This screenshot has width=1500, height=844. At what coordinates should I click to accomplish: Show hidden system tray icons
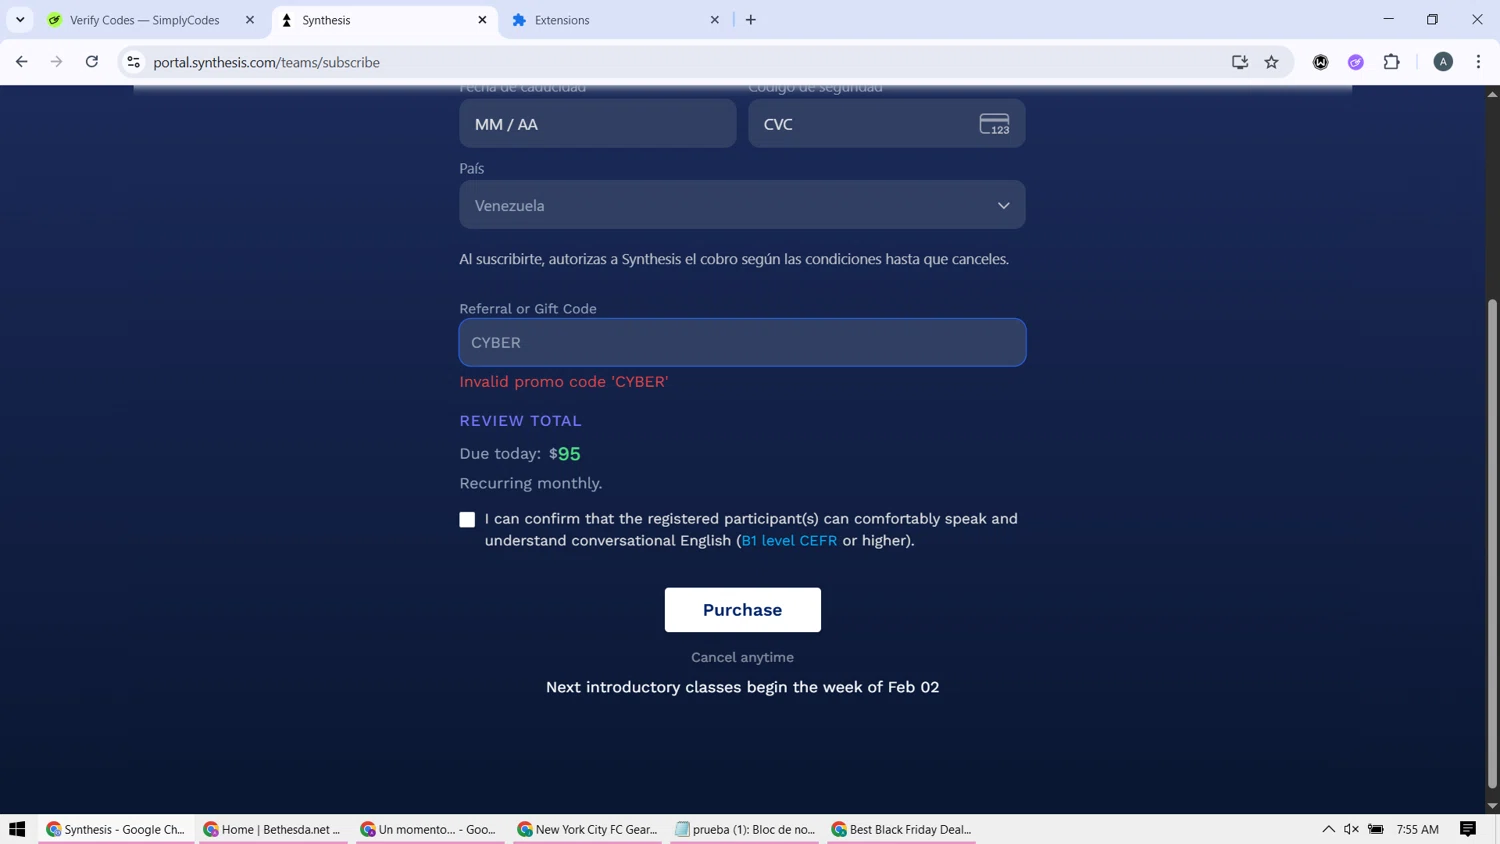(x=1328, y=829)
